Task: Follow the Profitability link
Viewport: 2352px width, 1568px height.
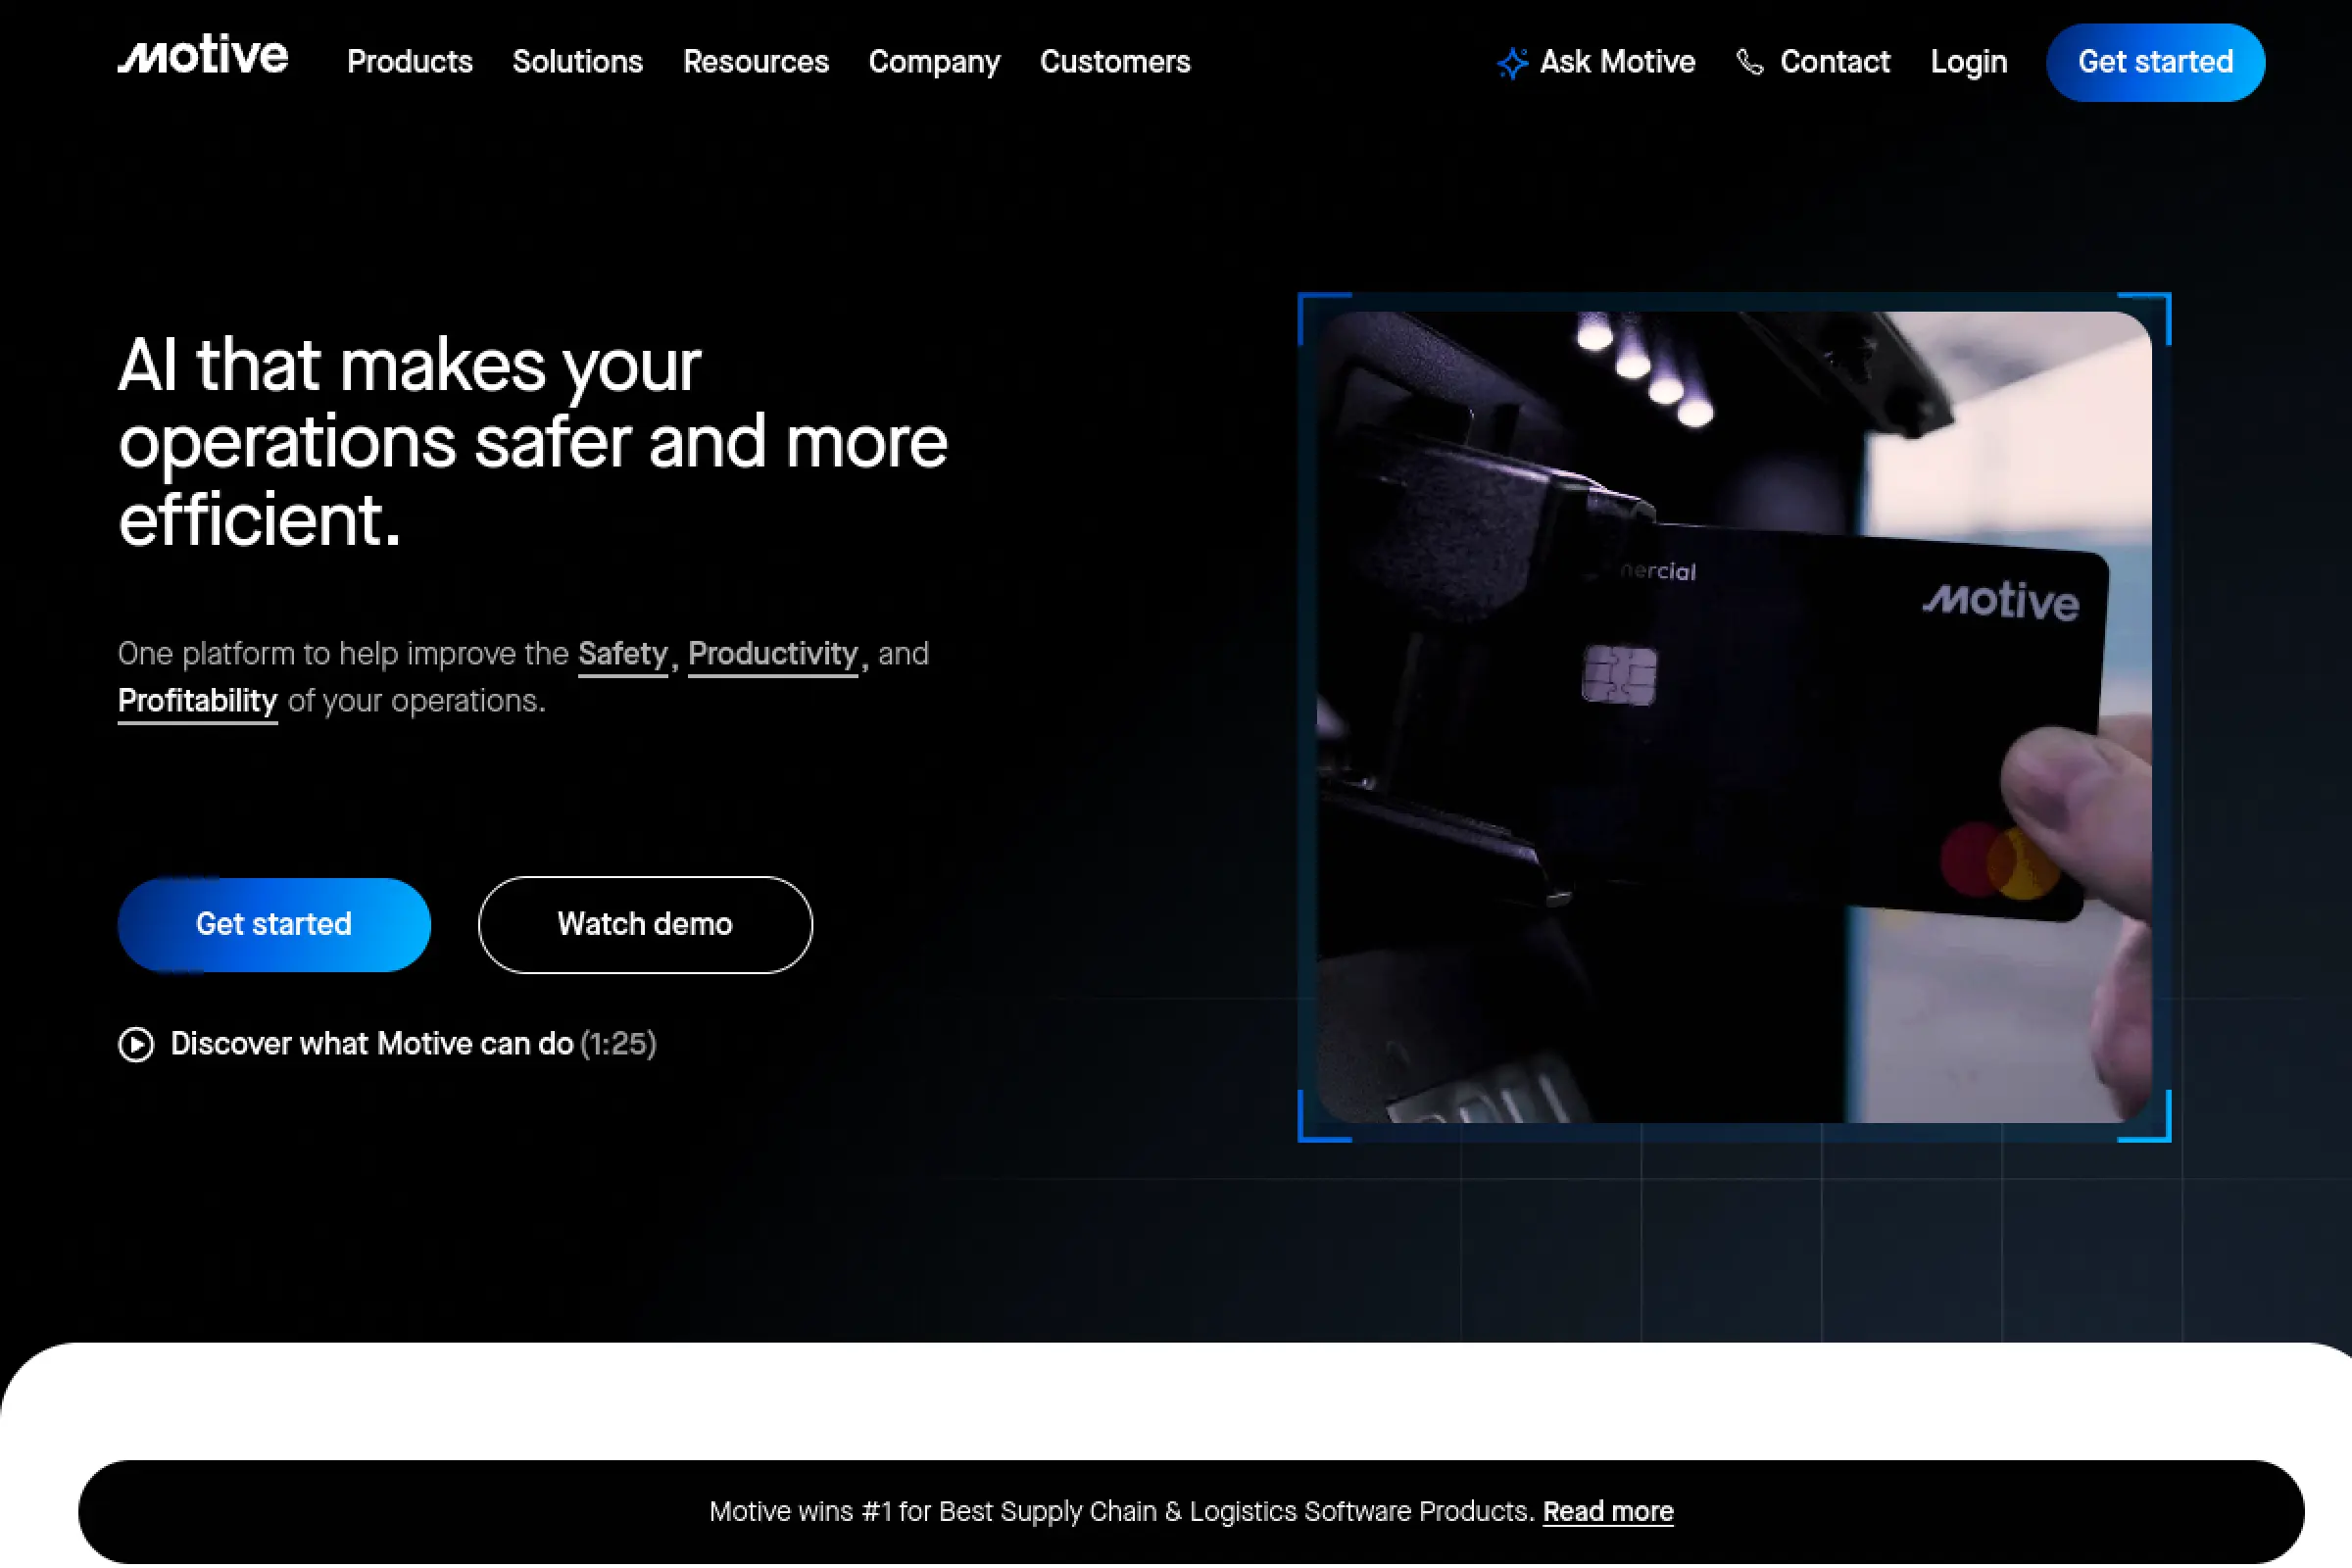Action: (x=197, y=701)
